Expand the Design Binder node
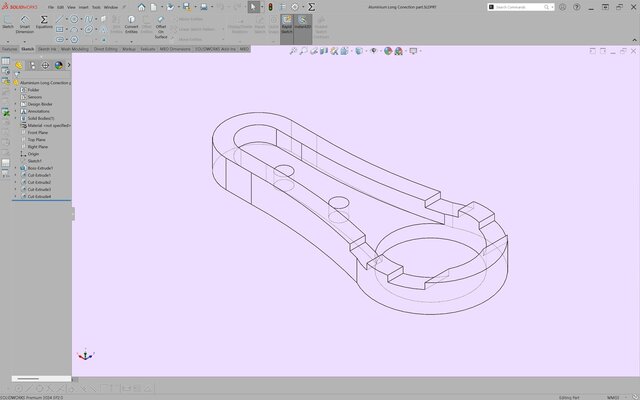The width and height of the screenshot is (640, 400). coord(16,104)
